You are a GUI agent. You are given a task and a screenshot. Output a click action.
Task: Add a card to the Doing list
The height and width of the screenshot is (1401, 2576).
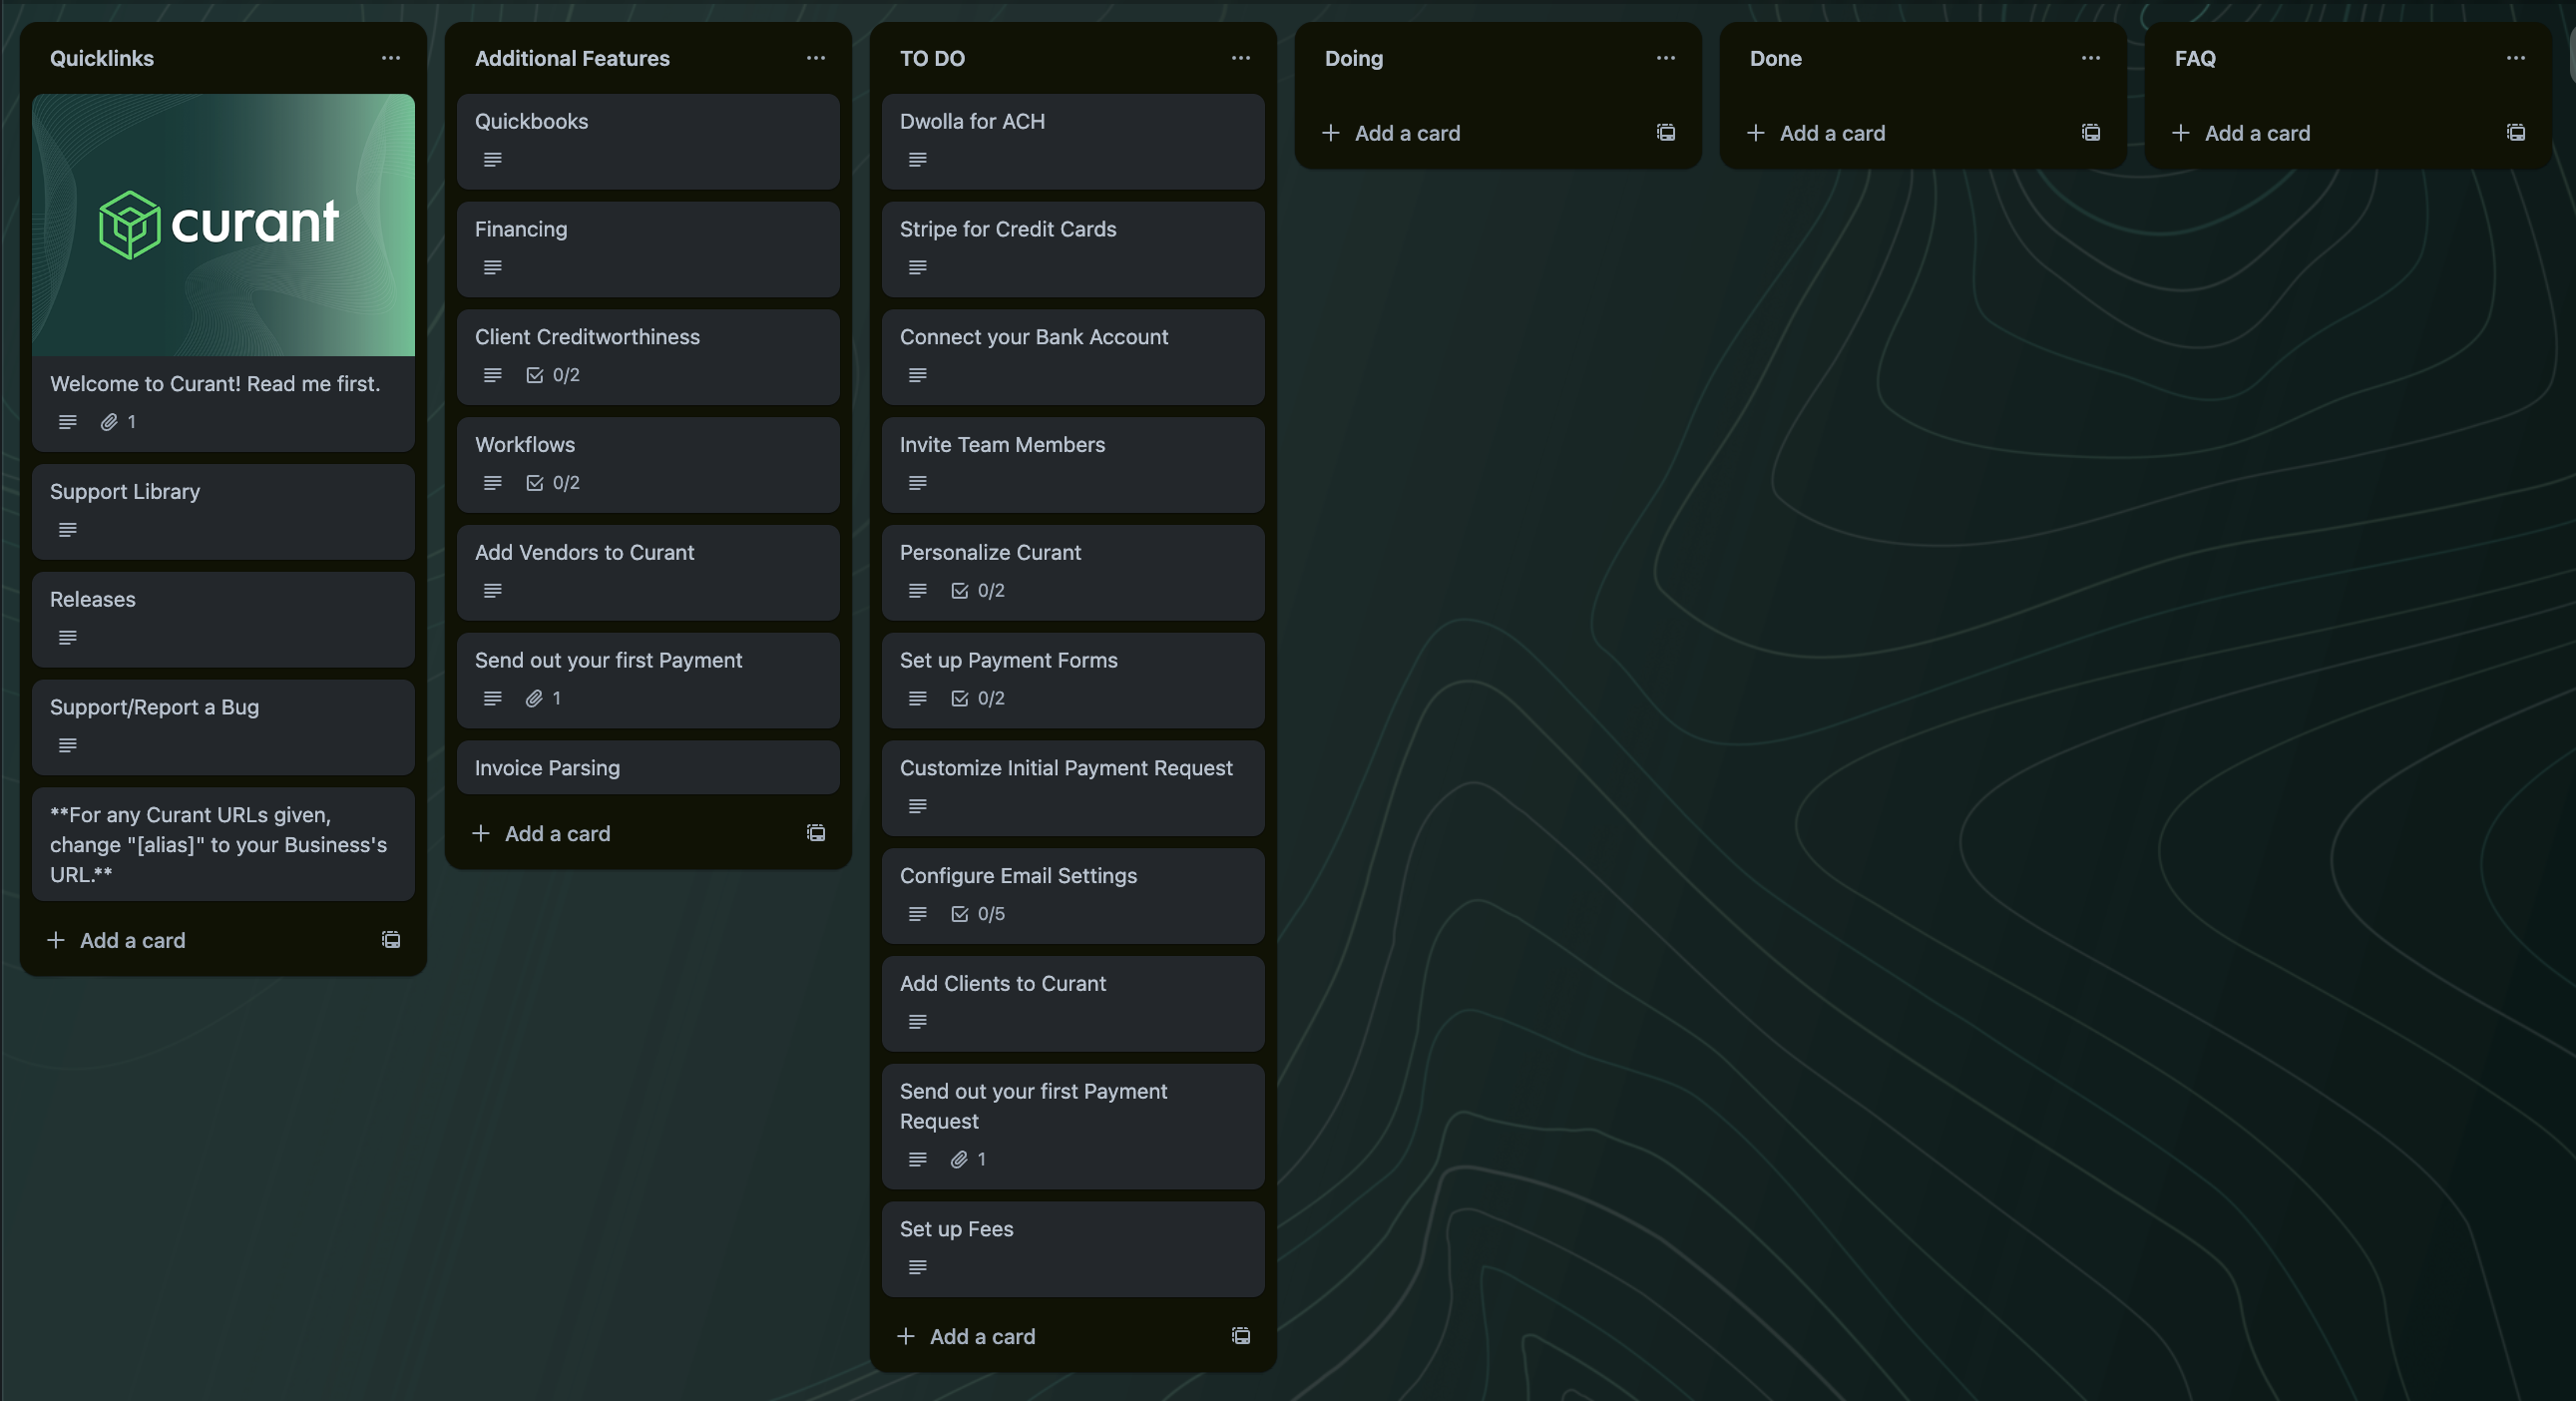[x=1475, y=133]
